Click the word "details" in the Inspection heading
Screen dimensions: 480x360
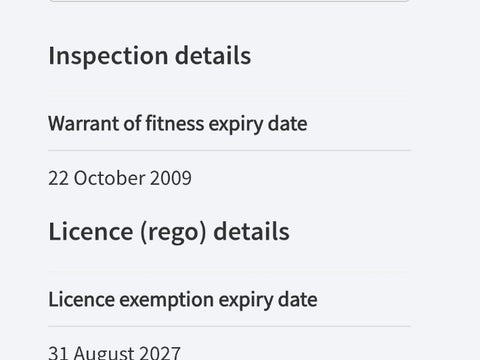(213, 56)
